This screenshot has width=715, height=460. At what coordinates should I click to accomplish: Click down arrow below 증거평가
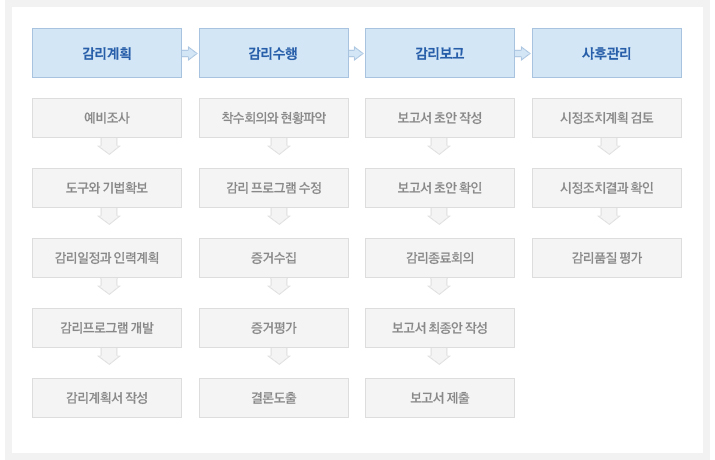click(x=279, y=357)
